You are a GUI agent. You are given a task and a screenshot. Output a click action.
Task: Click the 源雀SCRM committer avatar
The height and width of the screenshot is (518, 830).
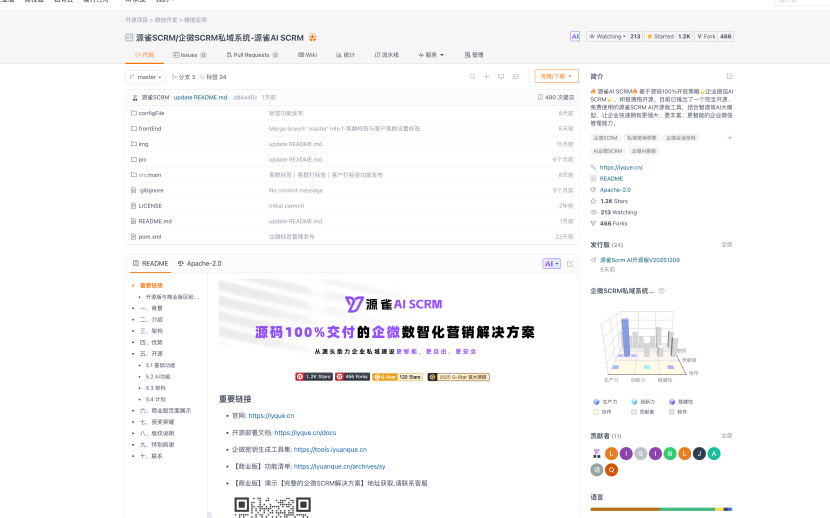point(135,97)
